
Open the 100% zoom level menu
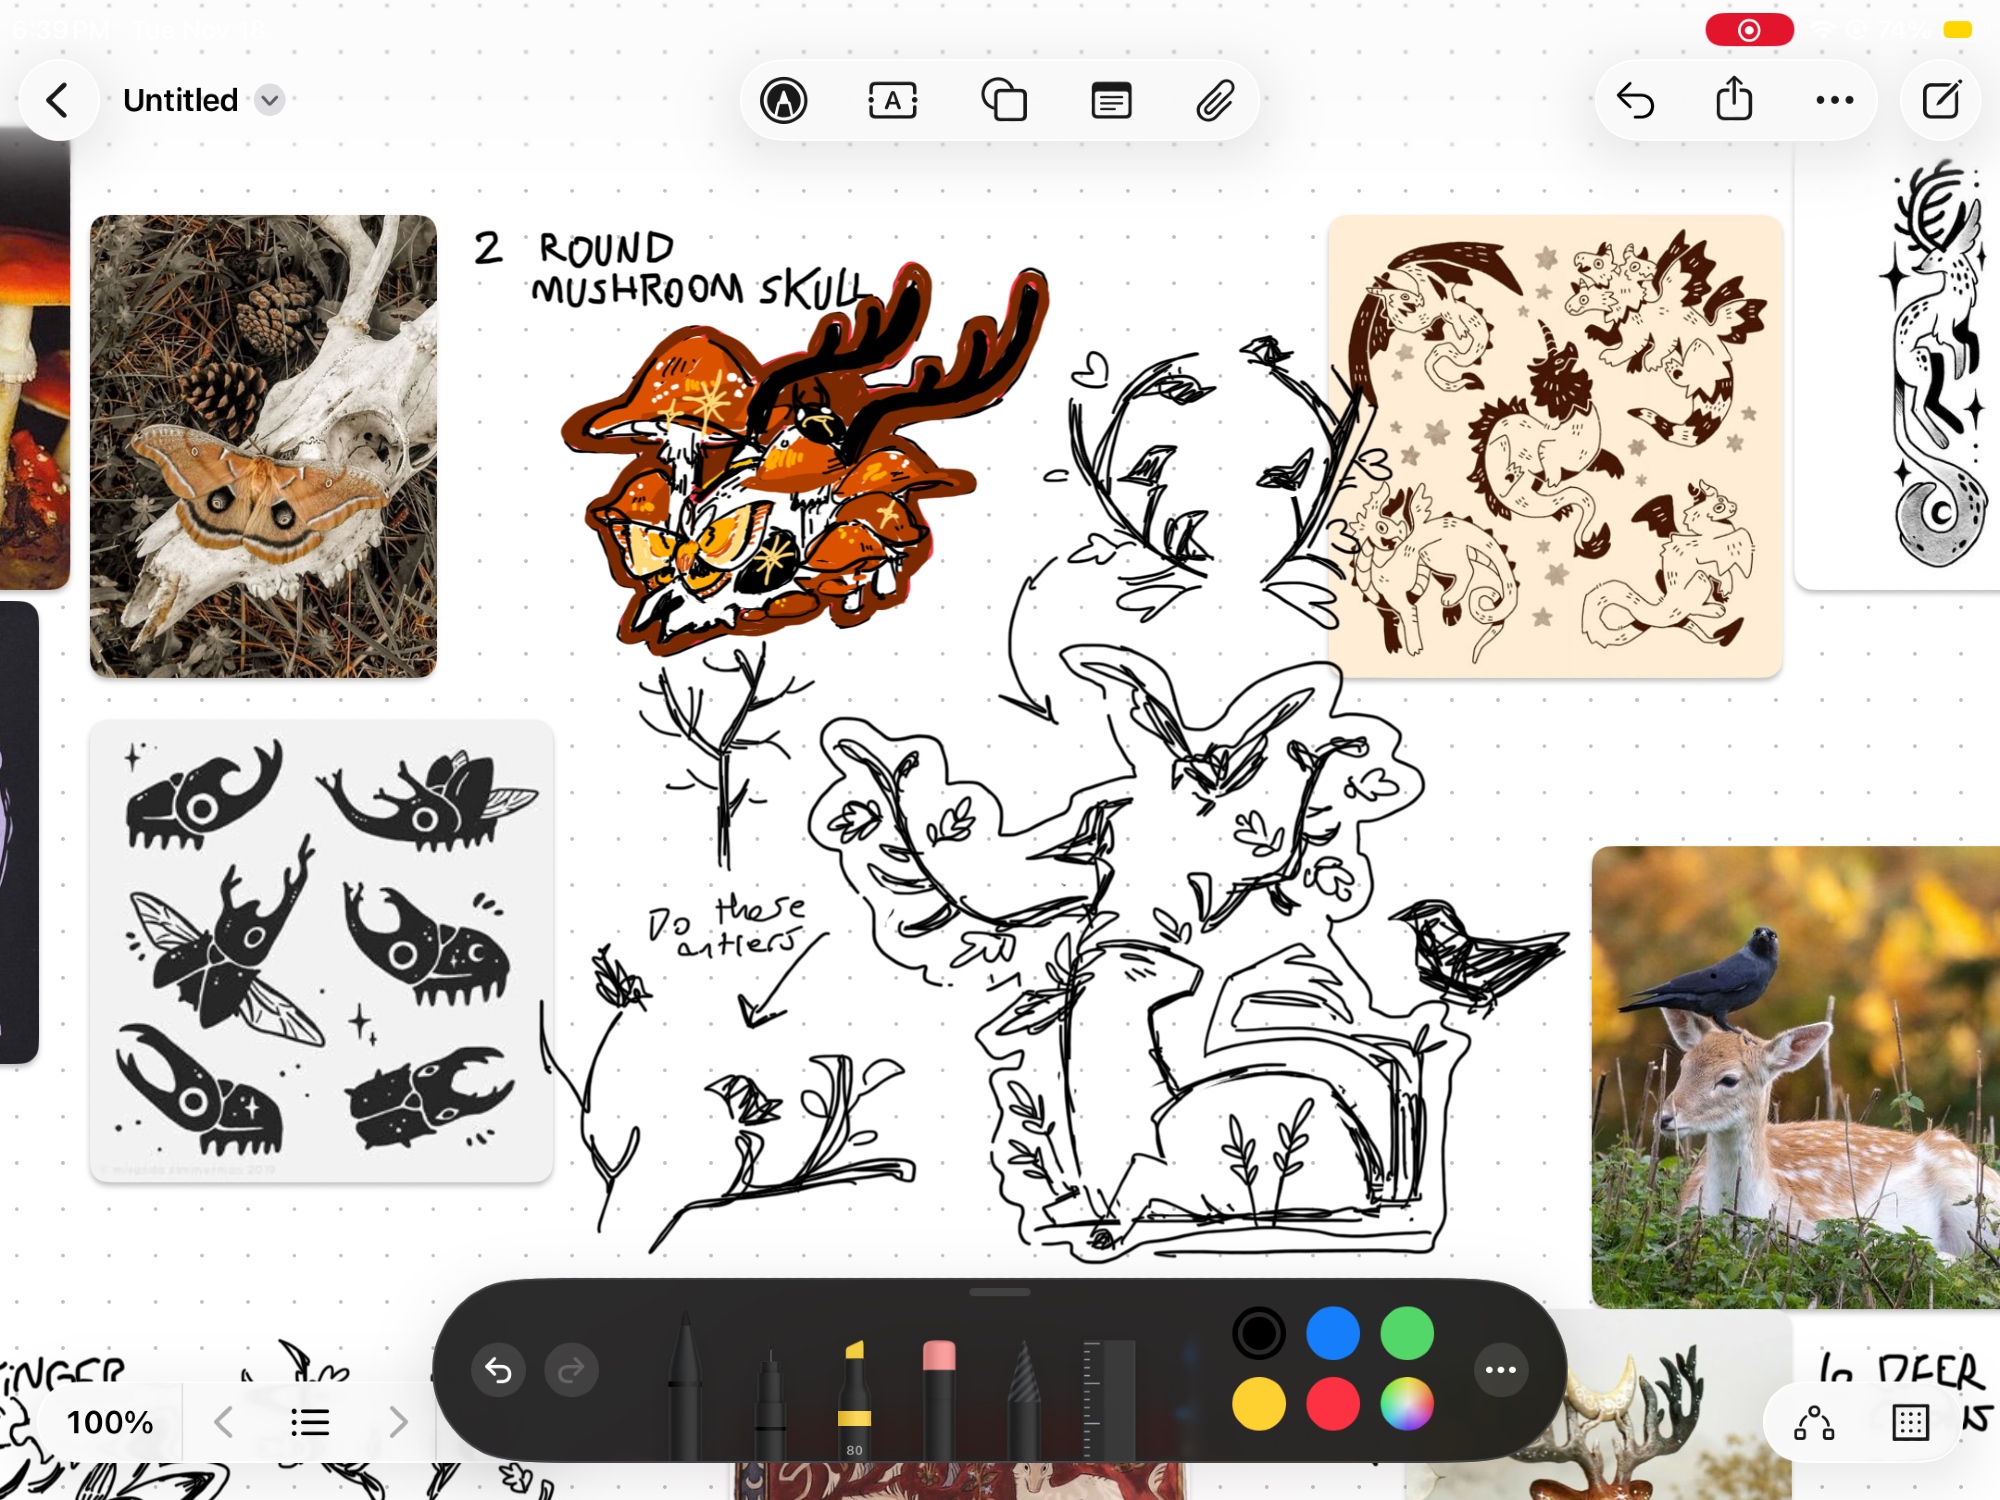click(110, 1422)
